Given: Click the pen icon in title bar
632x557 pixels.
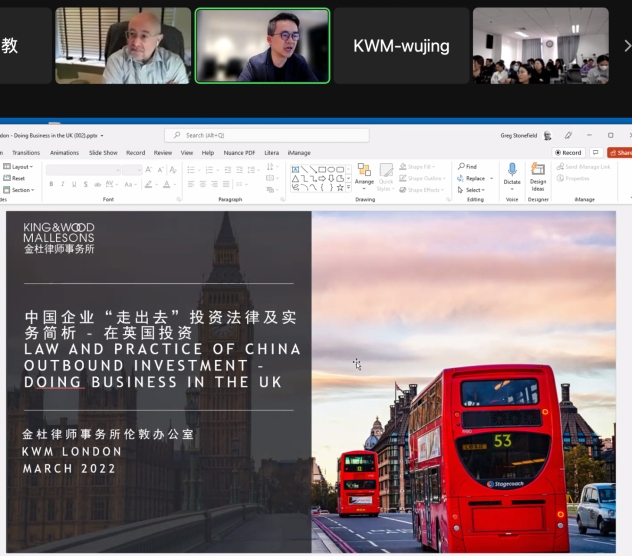Looking at the screenshot, I should (568, 135).
